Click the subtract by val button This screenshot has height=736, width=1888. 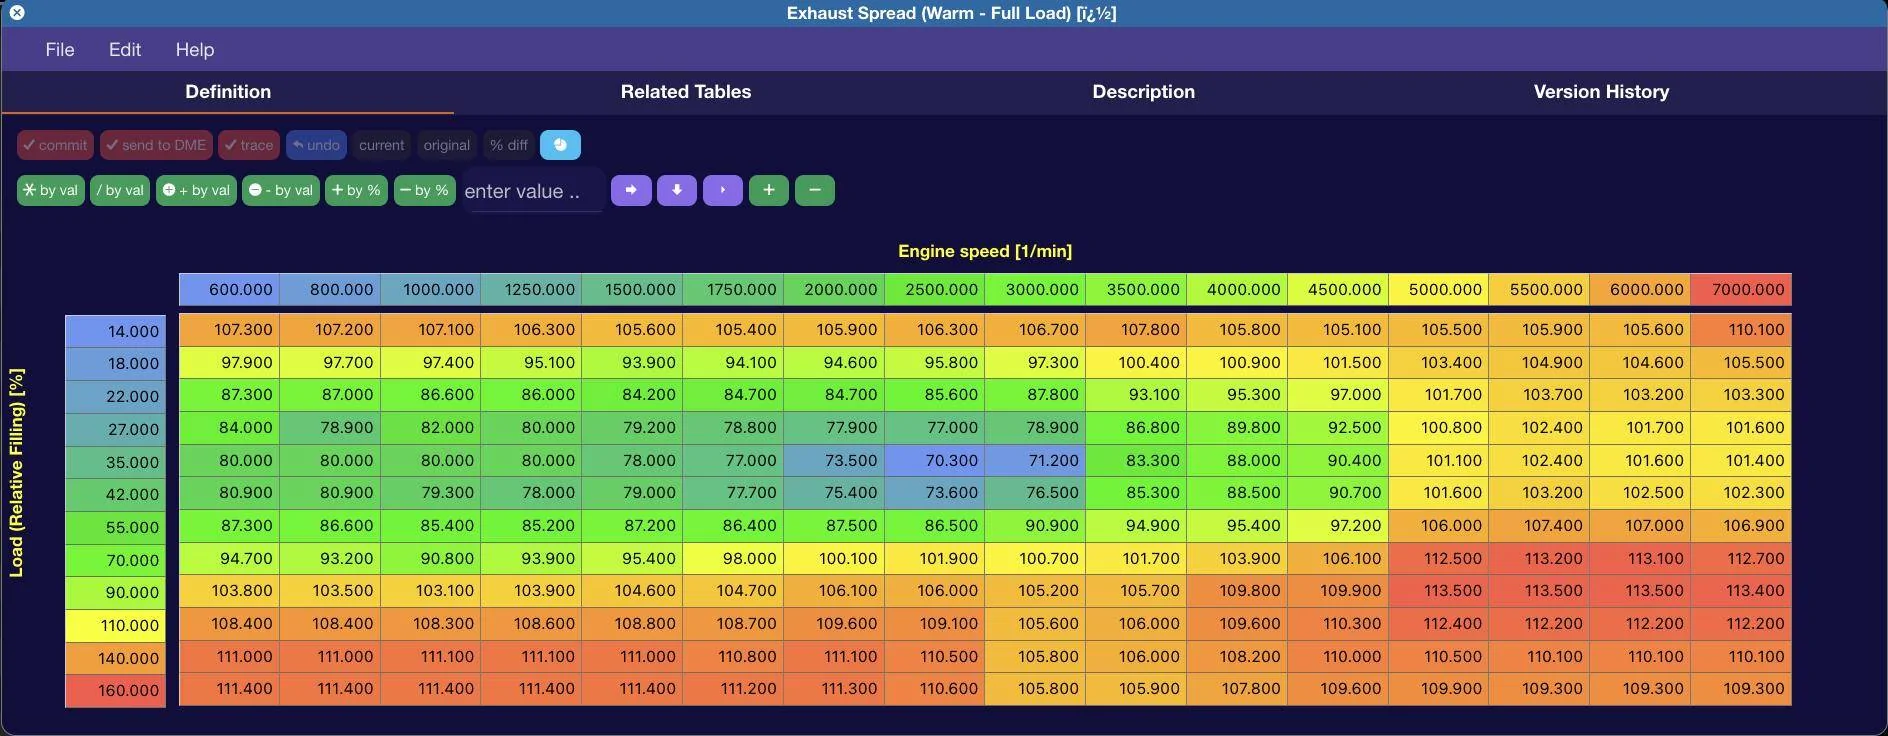coord(281,190)
